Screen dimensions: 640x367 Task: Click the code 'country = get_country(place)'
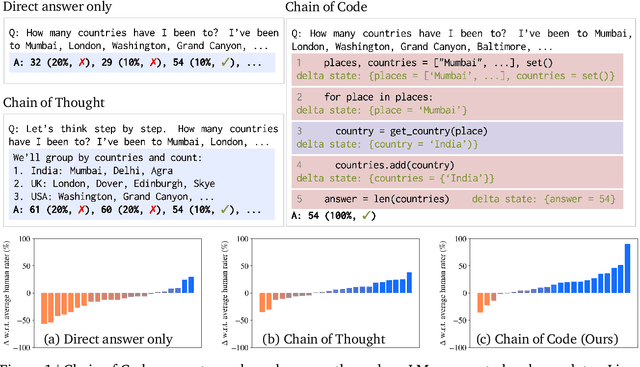(x=411, y=131)
